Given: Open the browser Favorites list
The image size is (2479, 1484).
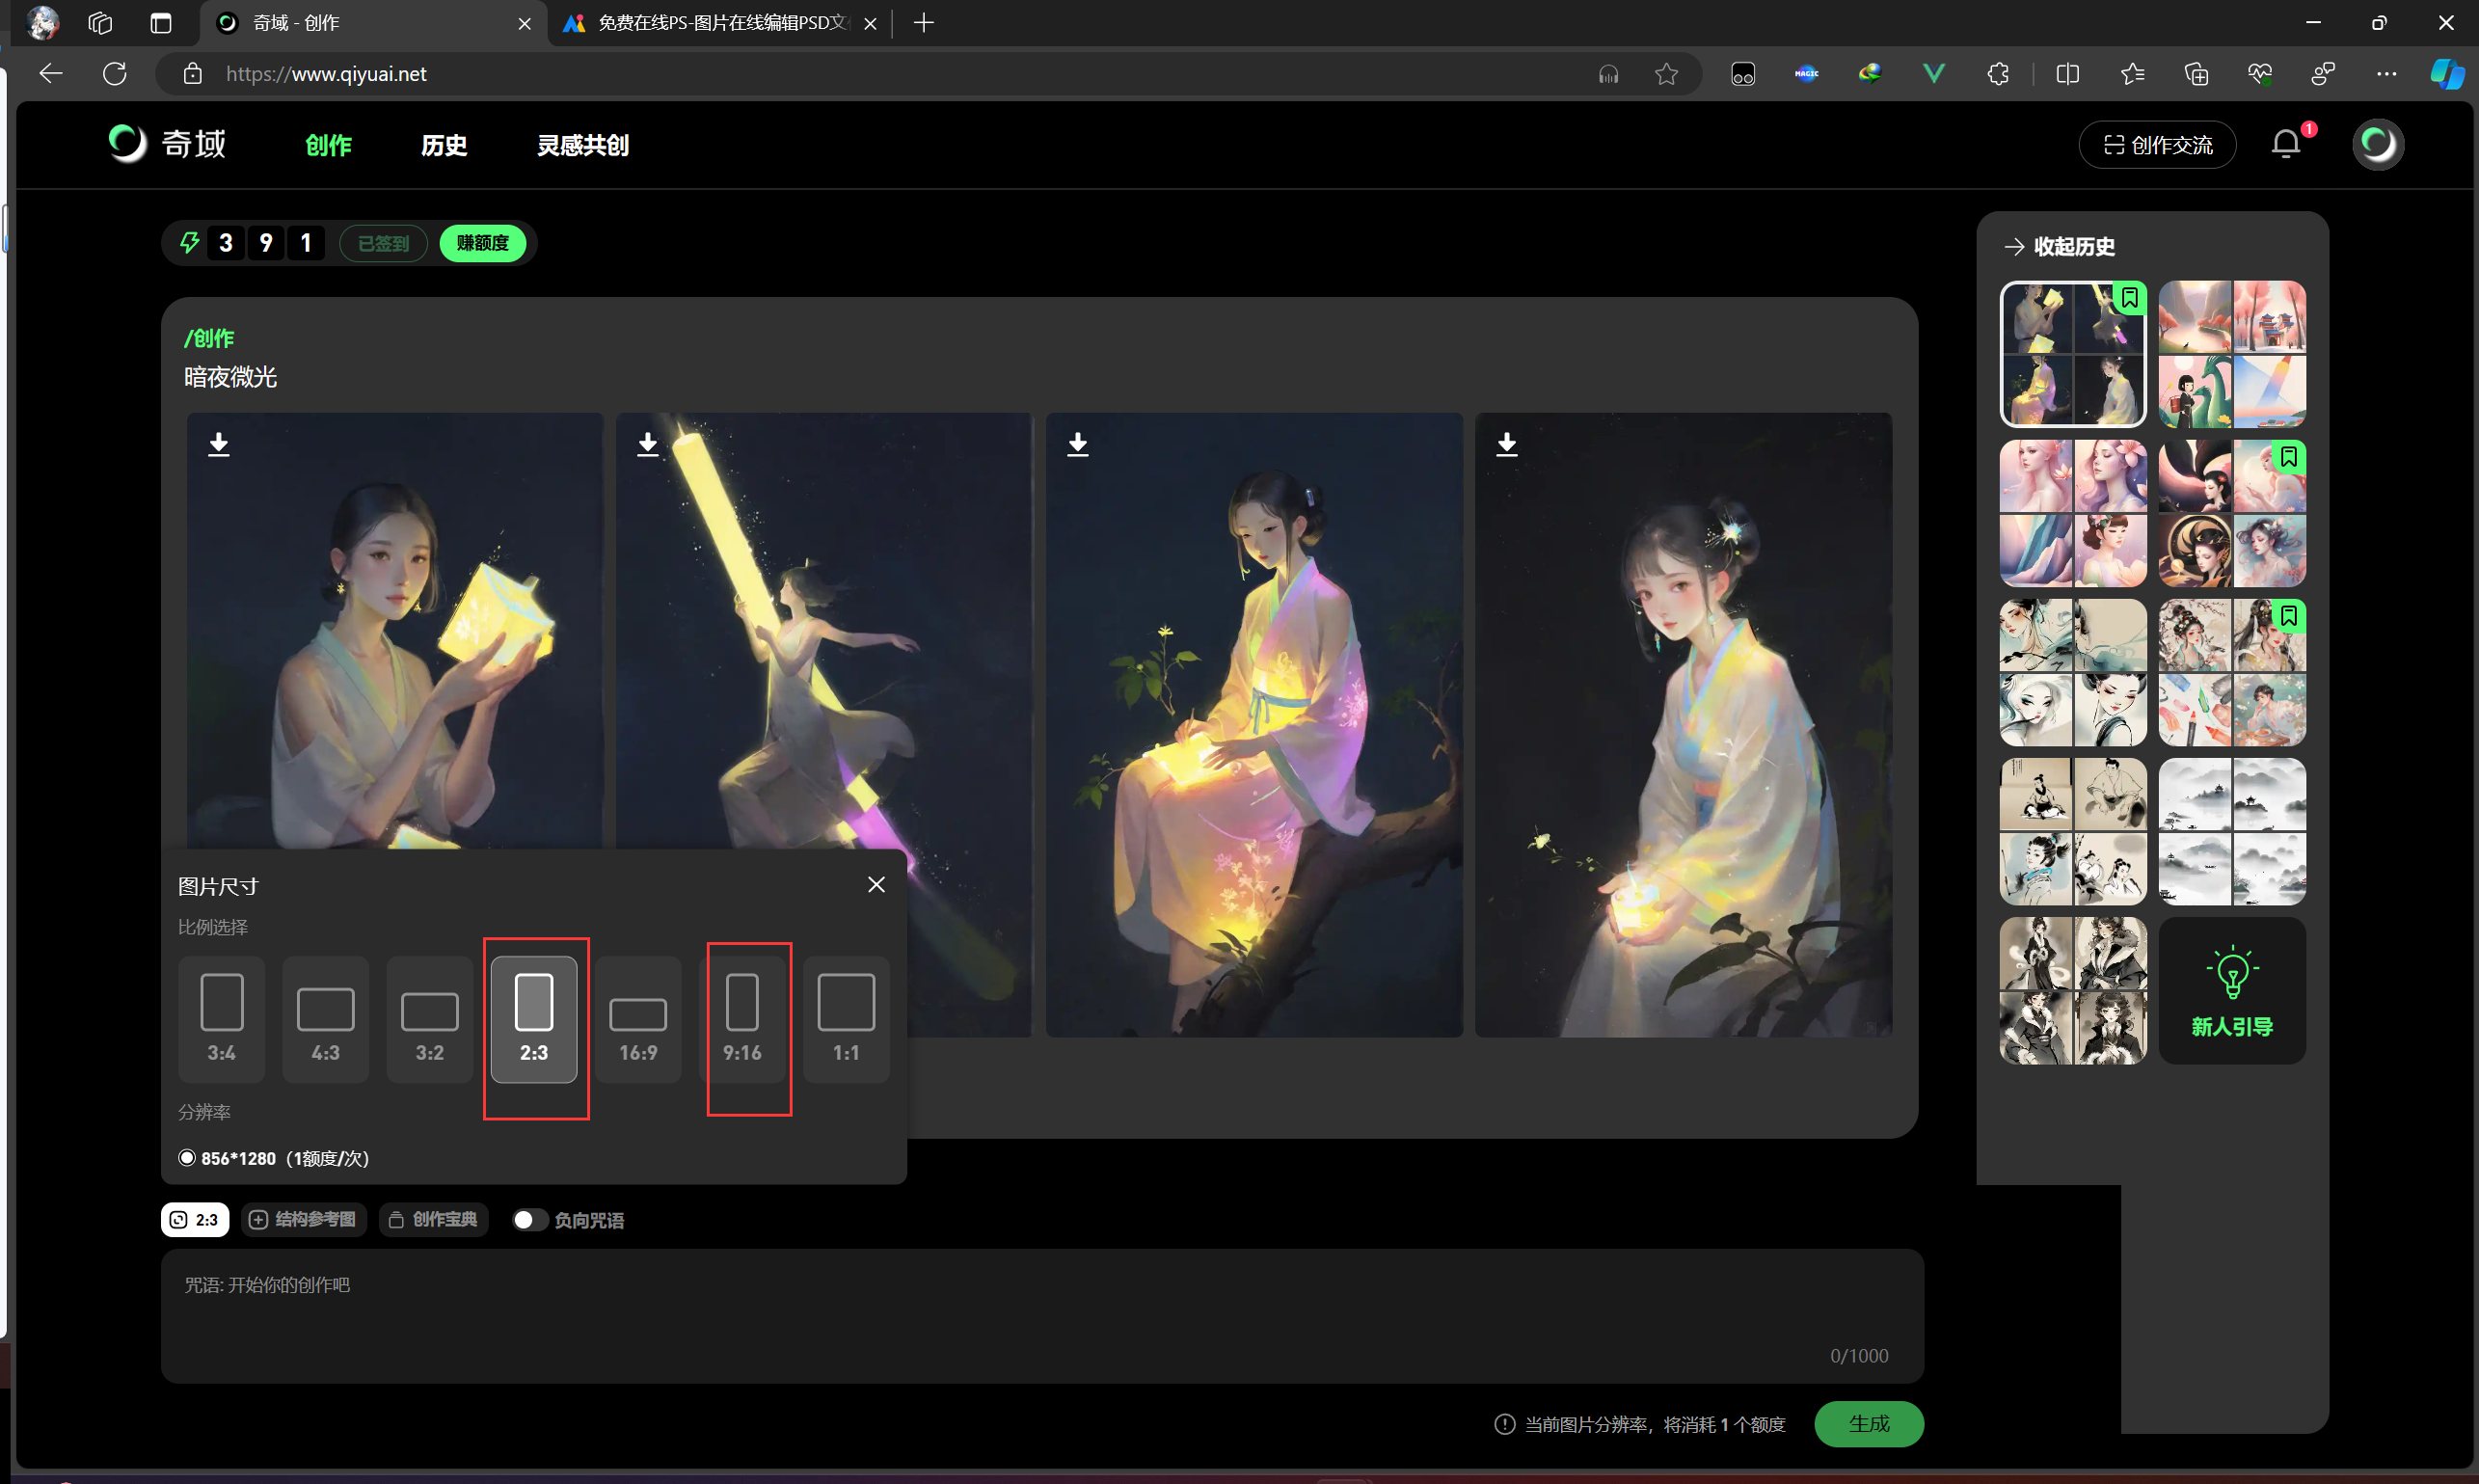Looking at the screenshot, I should 2132,74.
